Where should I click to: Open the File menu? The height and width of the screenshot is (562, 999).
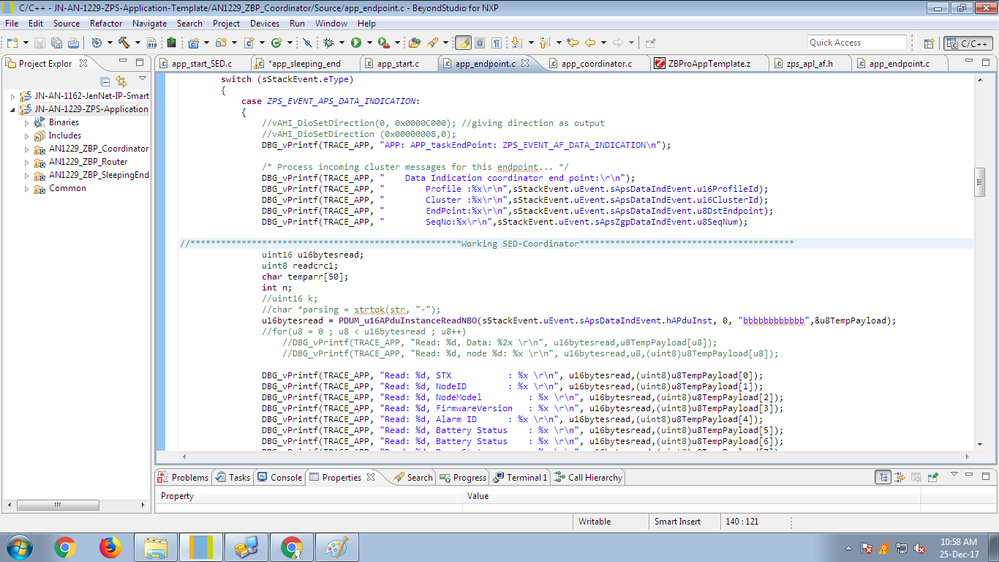11,24
